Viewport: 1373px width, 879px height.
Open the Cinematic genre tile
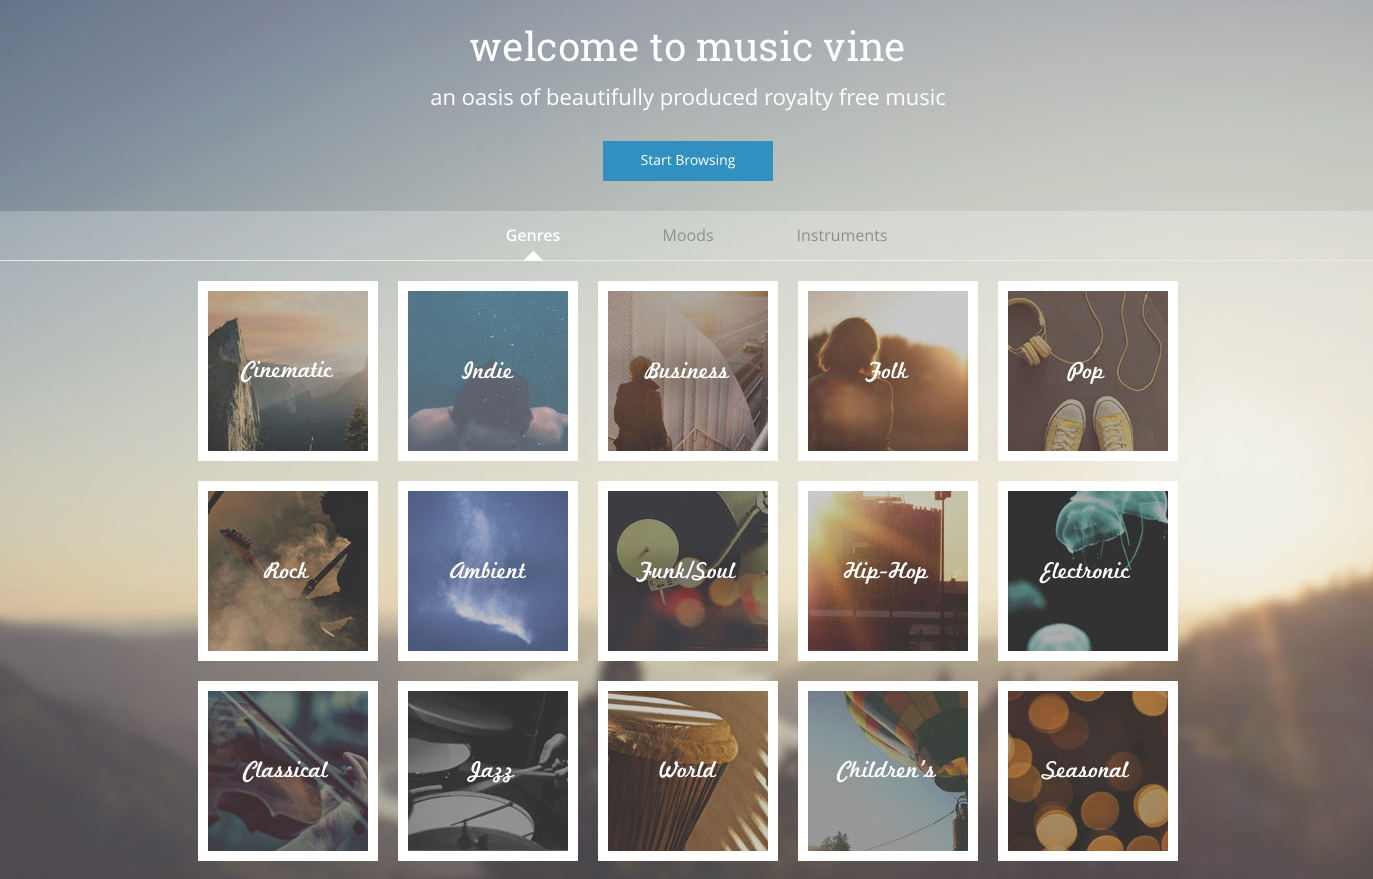click(288, 371)
